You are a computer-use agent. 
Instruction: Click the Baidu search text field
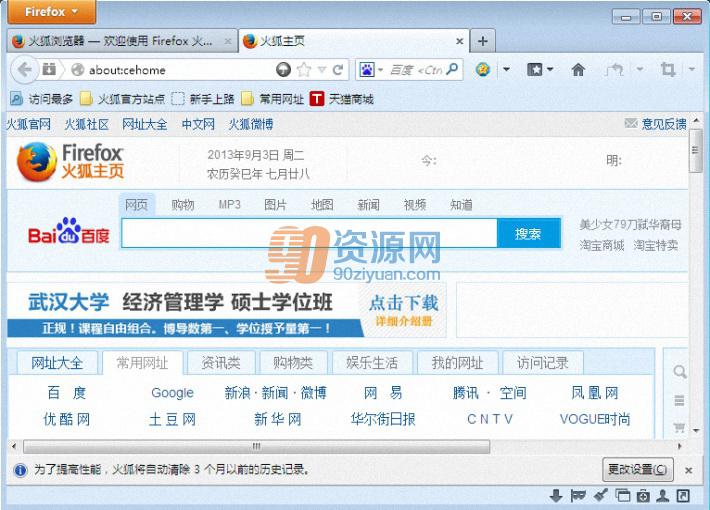pos(309,234)
